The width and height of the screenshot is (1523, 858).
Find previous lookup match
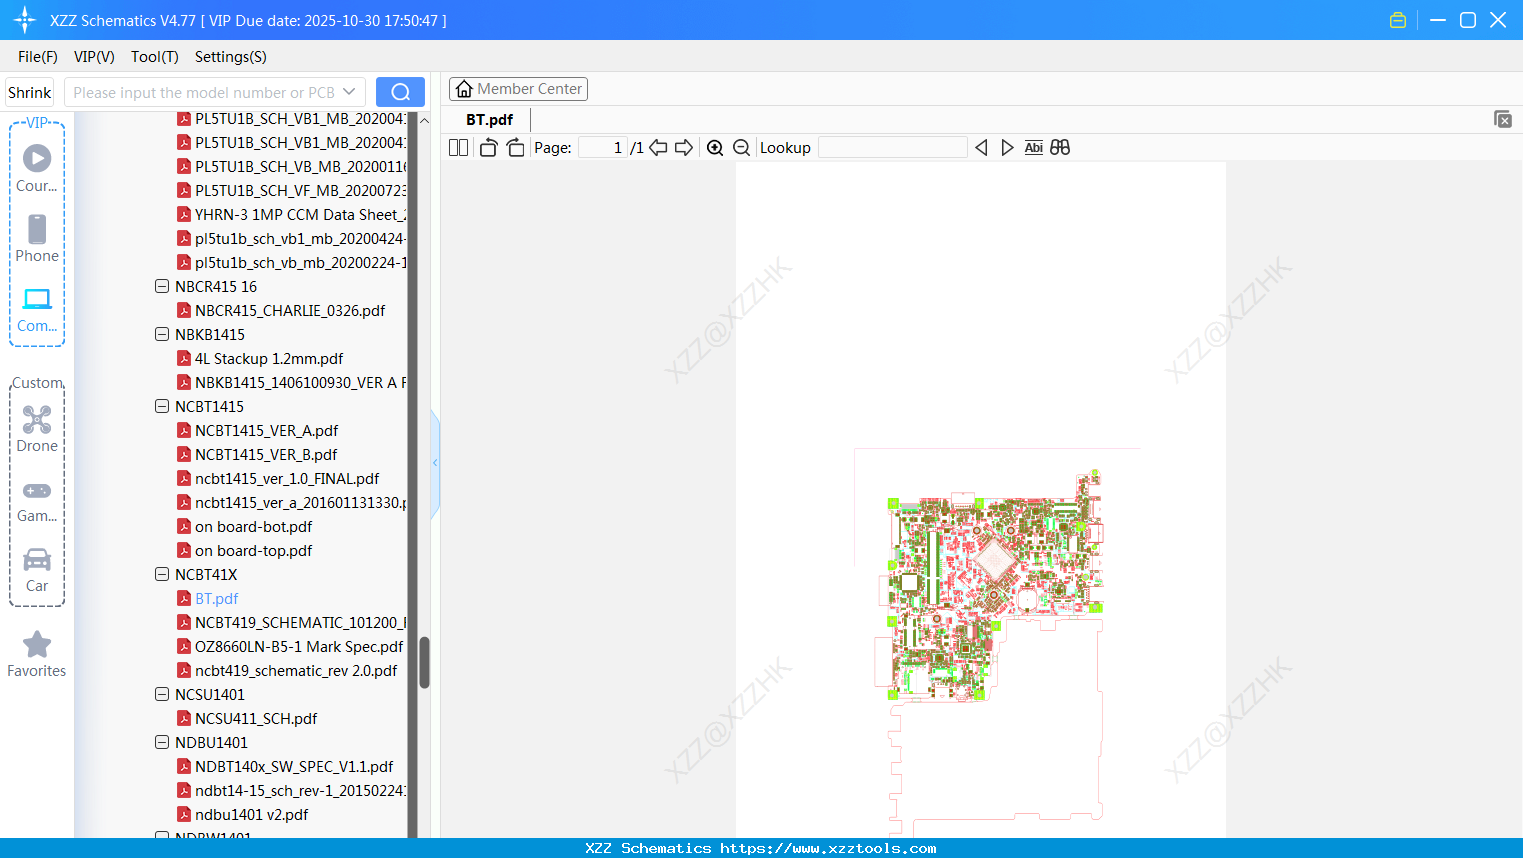[981, 148]
